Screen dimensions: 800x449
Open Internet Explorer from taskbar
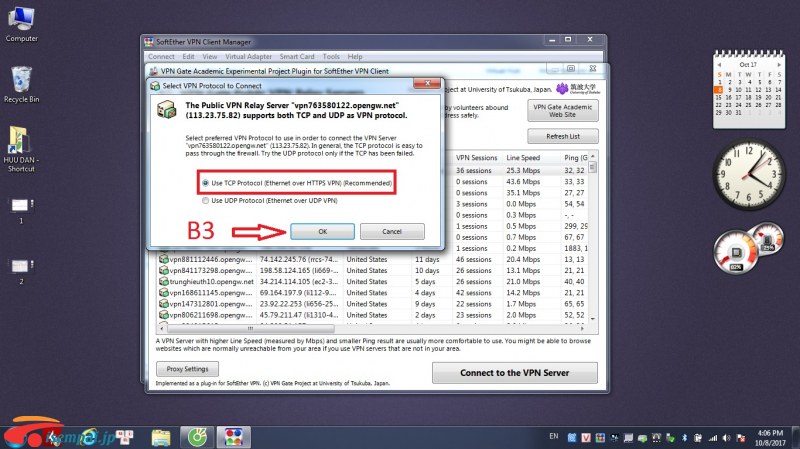89,437
